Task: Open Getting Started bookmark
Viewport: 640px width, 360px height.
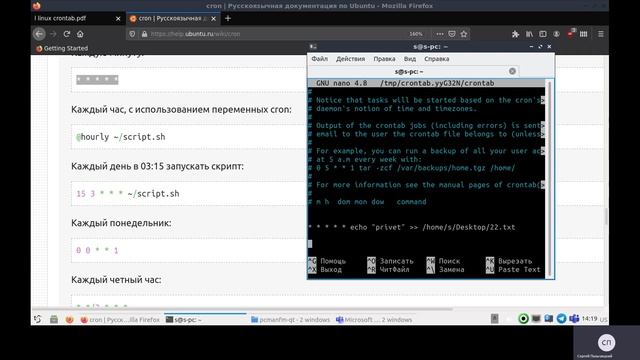Action: (62, 48)
